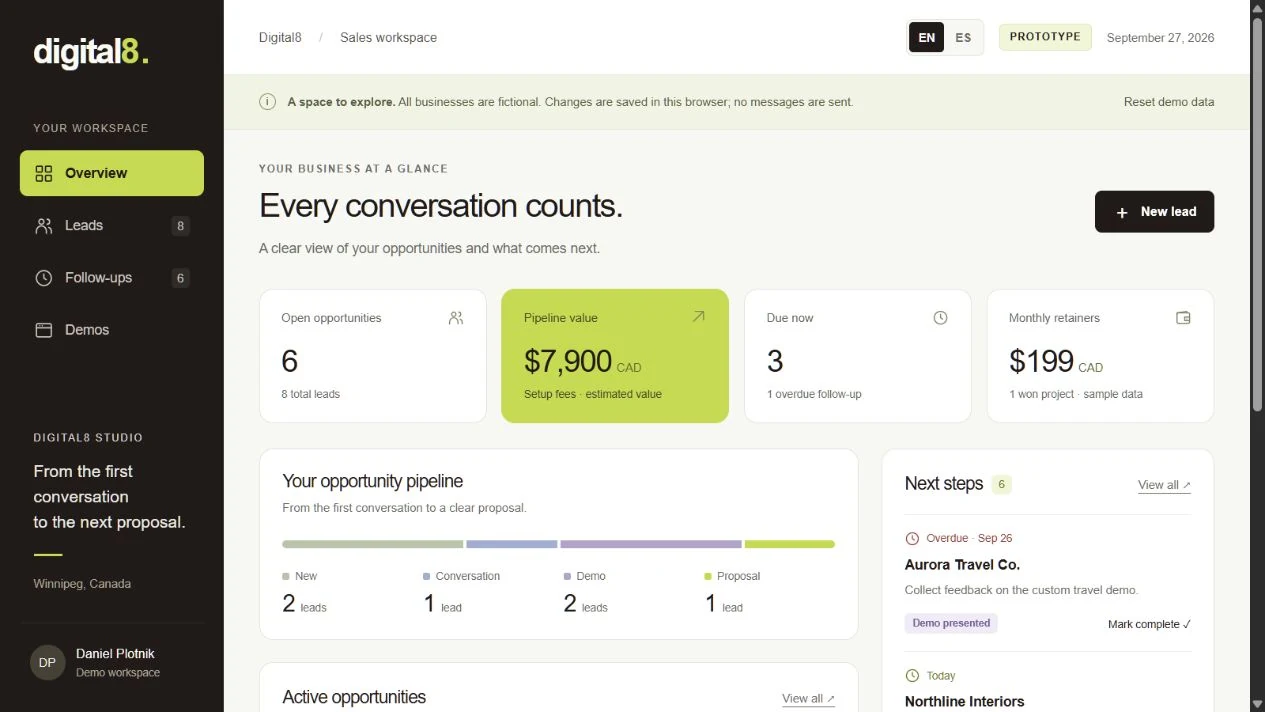This screenshot has height=712, width=1265.
Task: Click the Follow-ups clock icon in sidebar
Action: click(44, 278)
